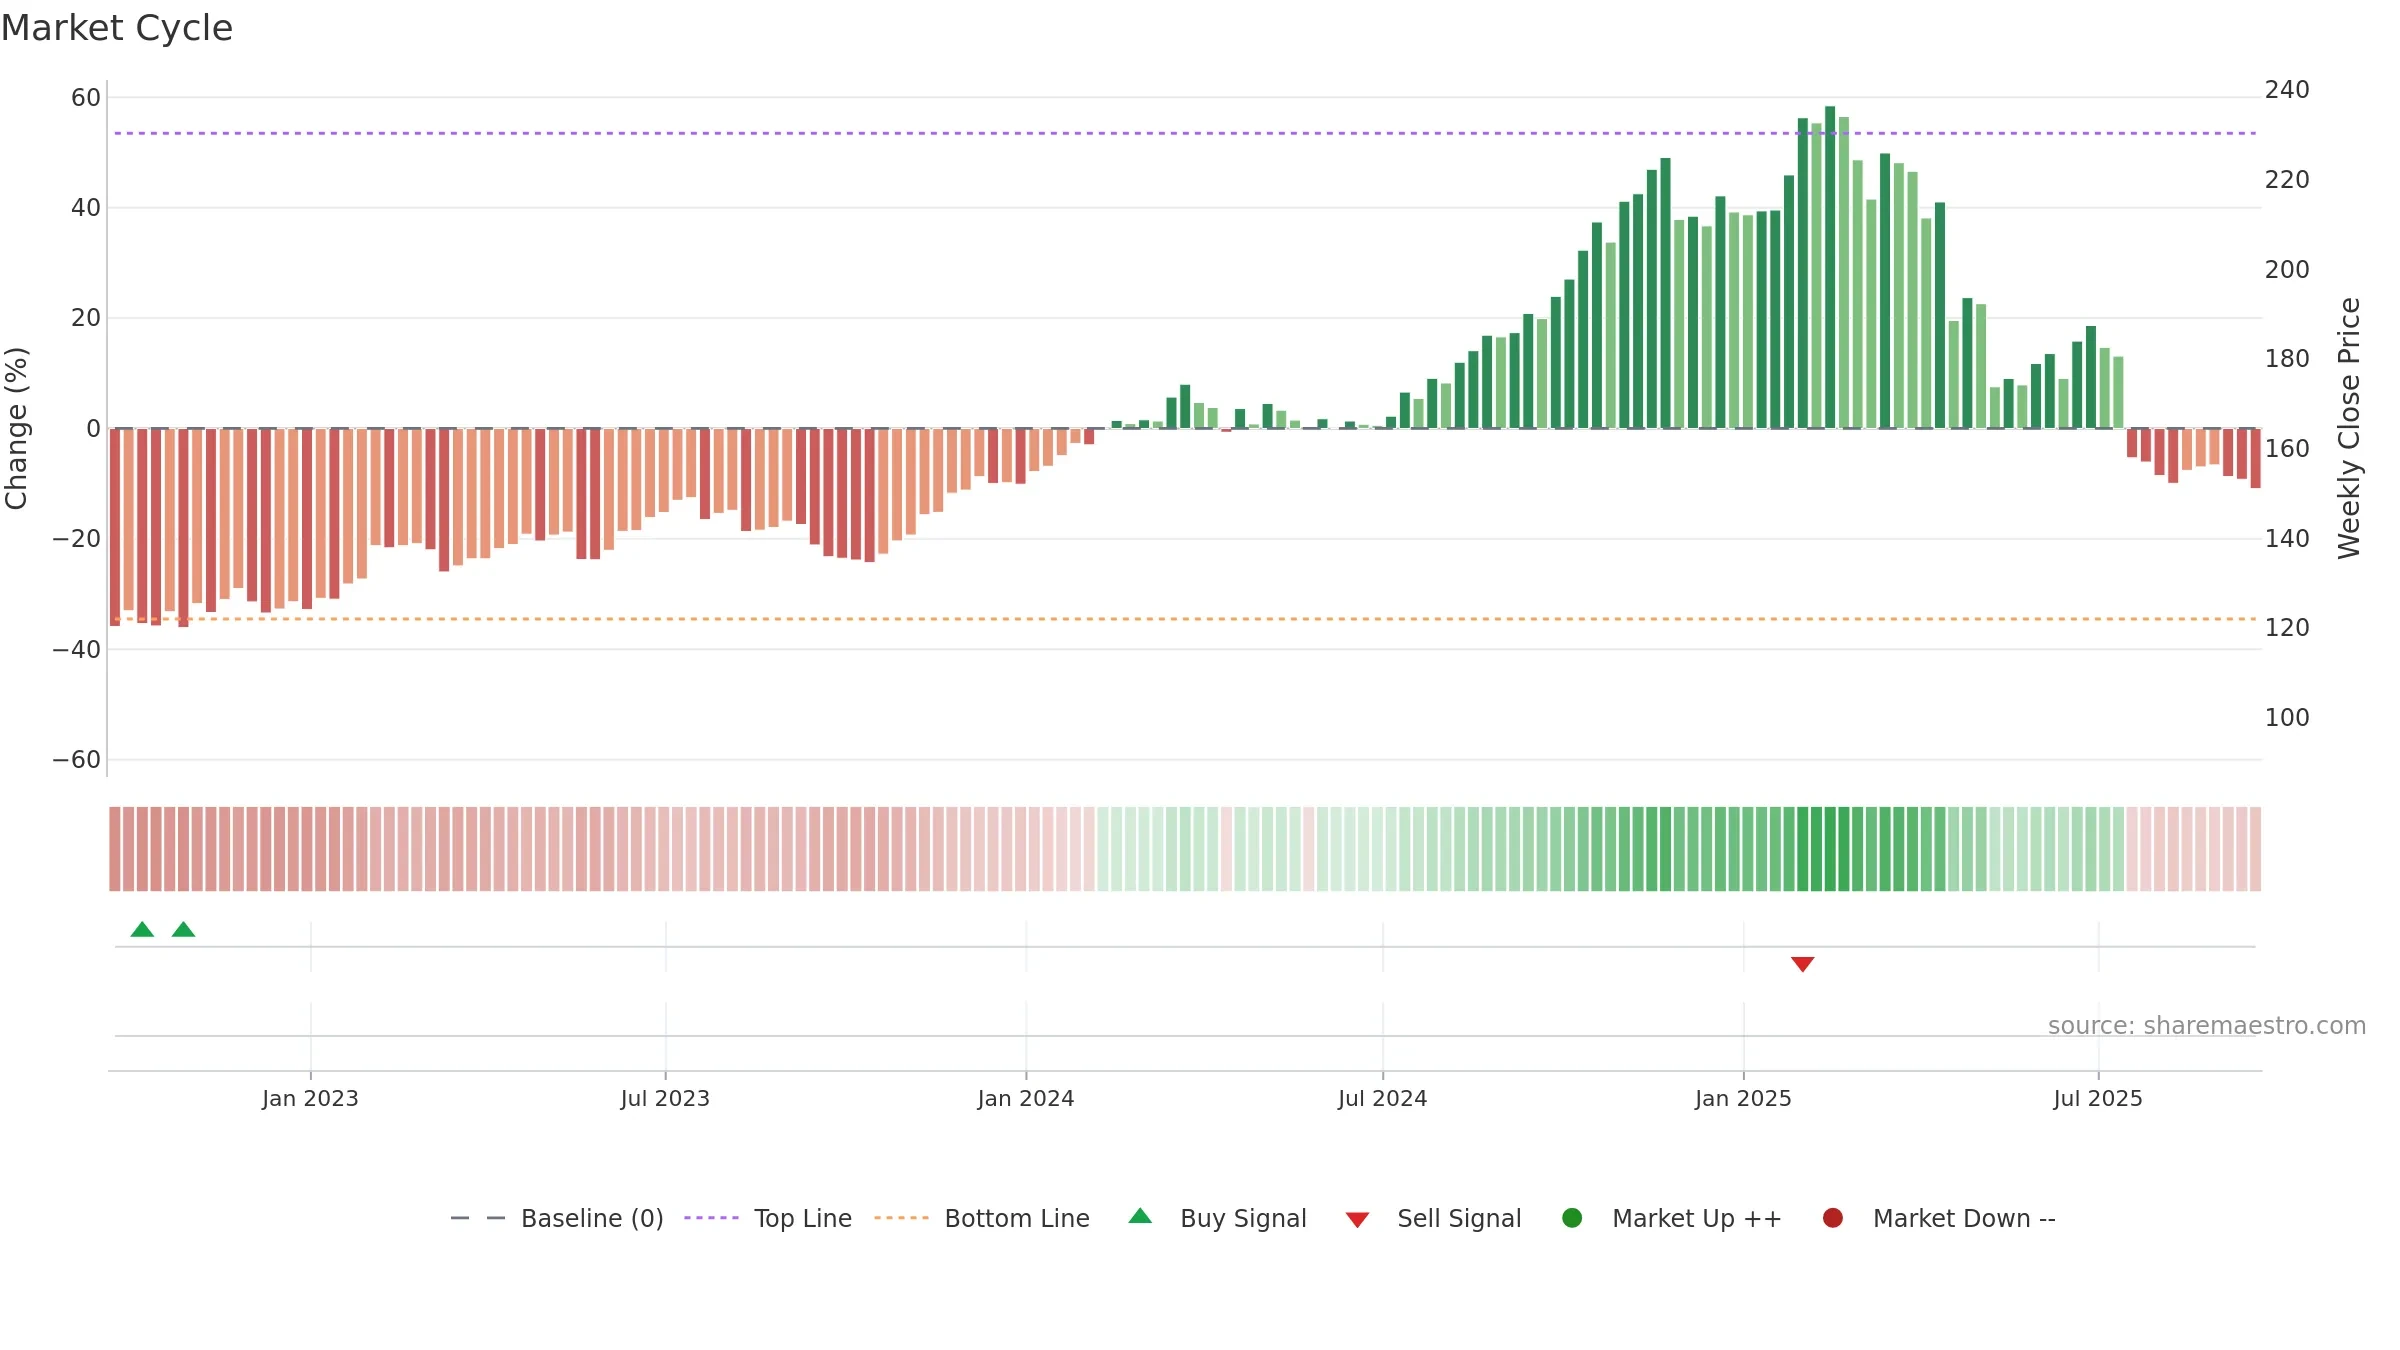The image size is (2400, 1350).
Task: Toggle the Market Down -- legend label
Action: tap(1964, 1218)
